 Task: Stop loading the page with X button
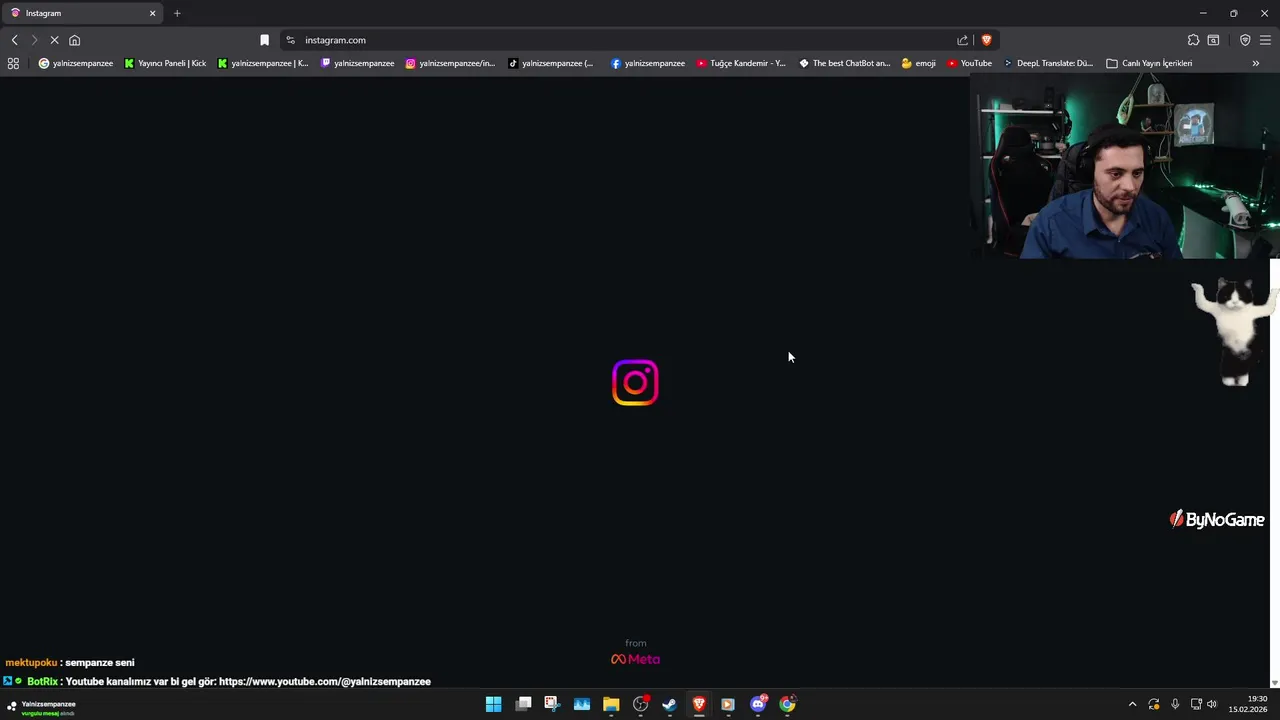point(54,40)
